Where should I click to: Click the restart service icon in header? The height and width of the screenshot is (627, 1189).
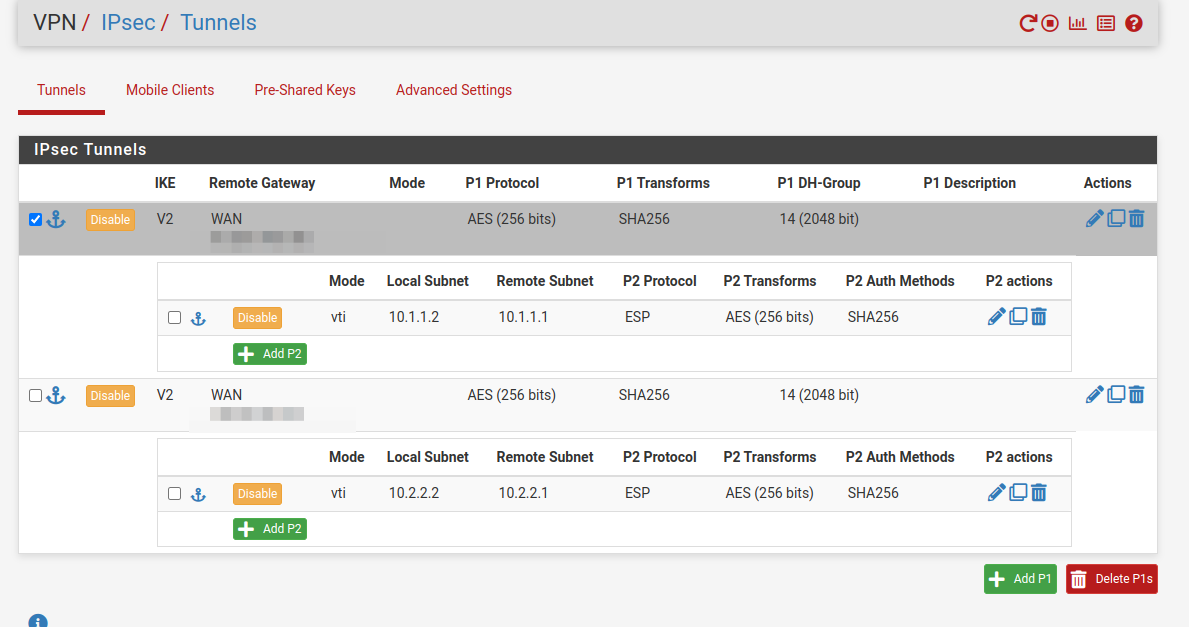click(1028, 23)
